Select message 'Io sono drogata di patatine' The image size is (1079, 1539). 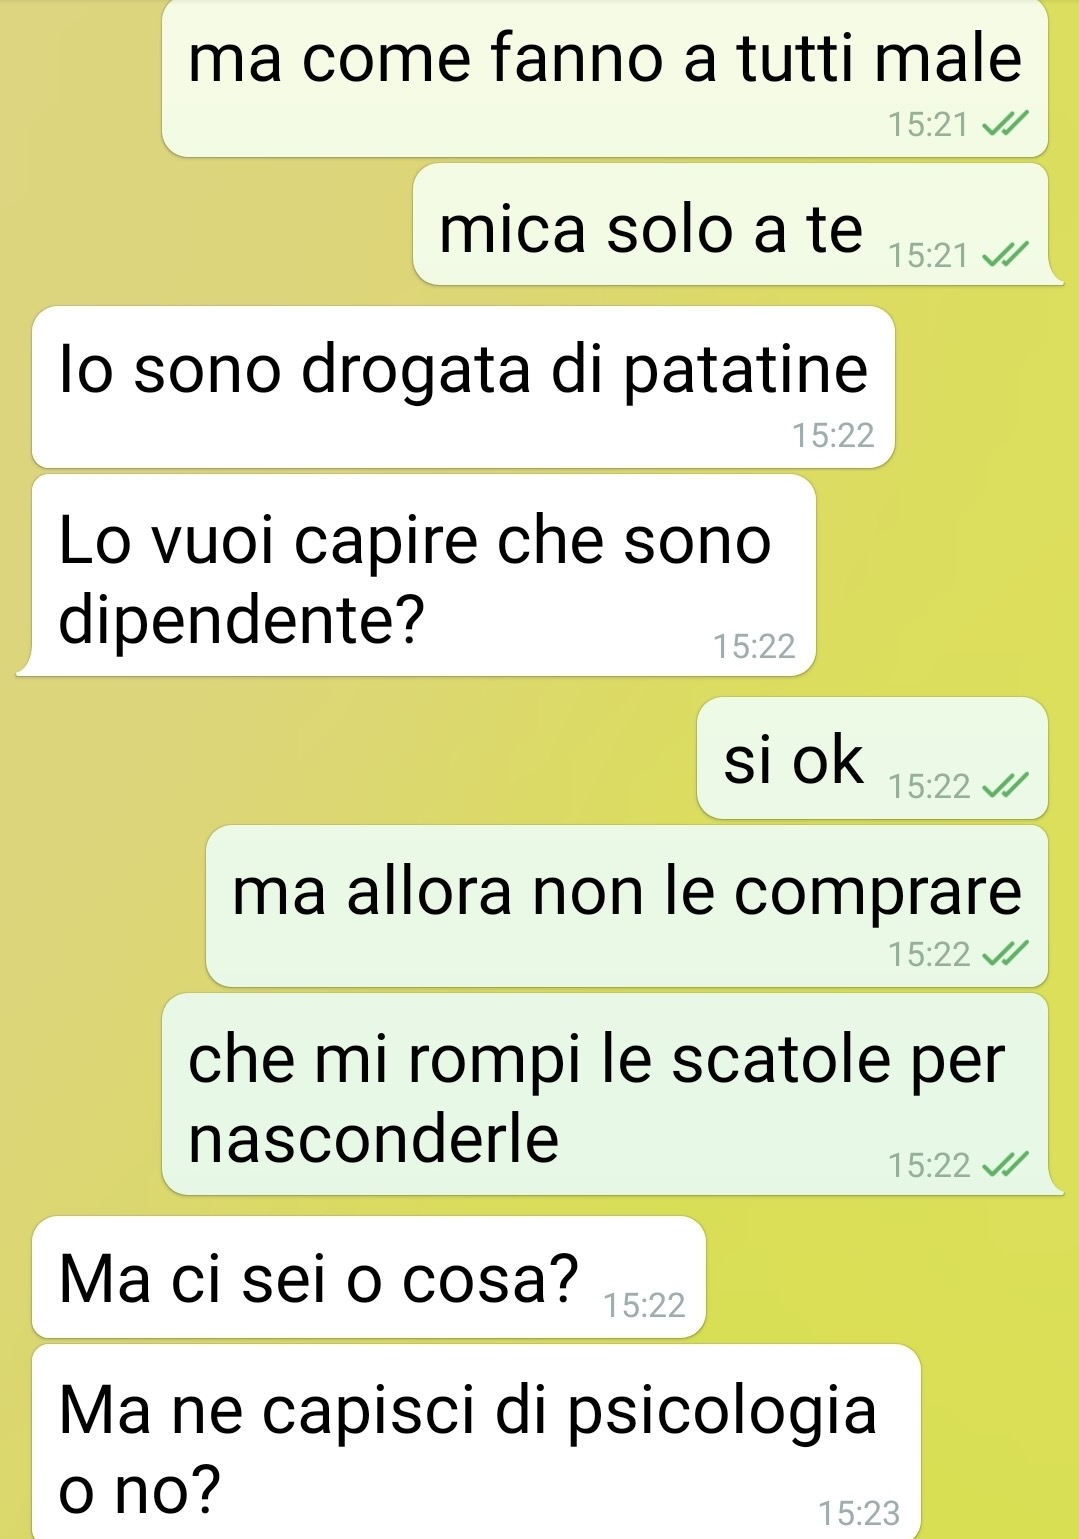click(463, 387)
